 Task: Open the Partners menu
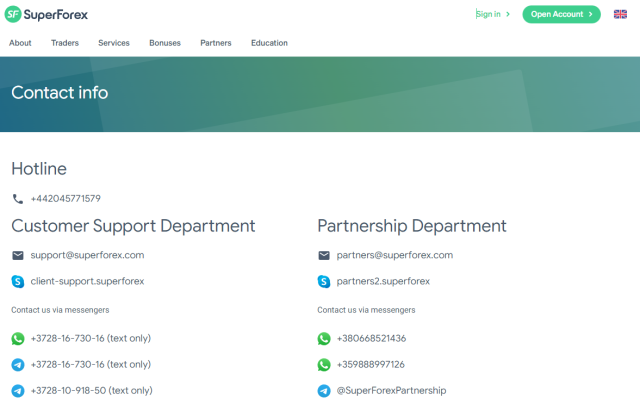coord(216,43)
